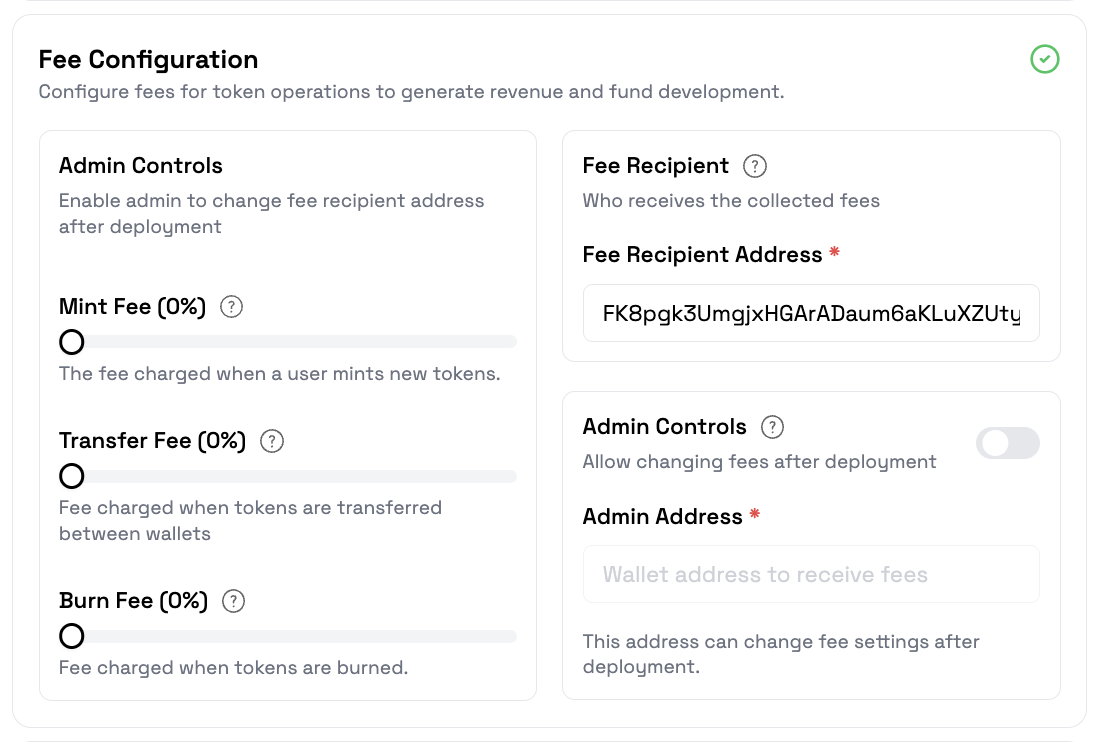The width and height of the screenshot is (1108, 742).
Task: Click the Mint Fee slider handle
Action: [71, 342]
